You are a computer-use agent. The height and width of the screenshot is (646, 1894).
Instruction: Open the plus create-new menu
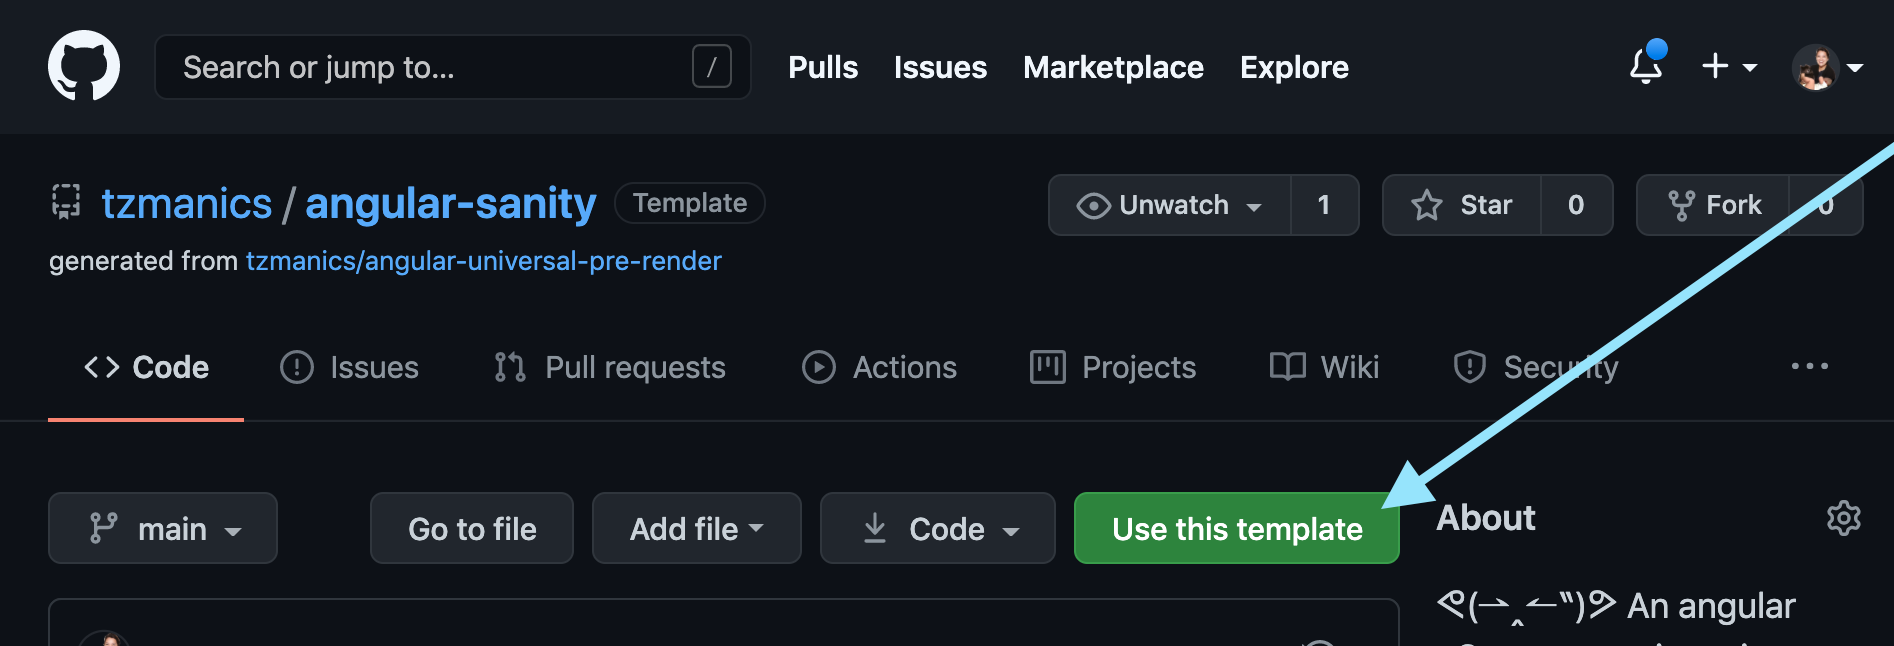tap(1728, 67)
